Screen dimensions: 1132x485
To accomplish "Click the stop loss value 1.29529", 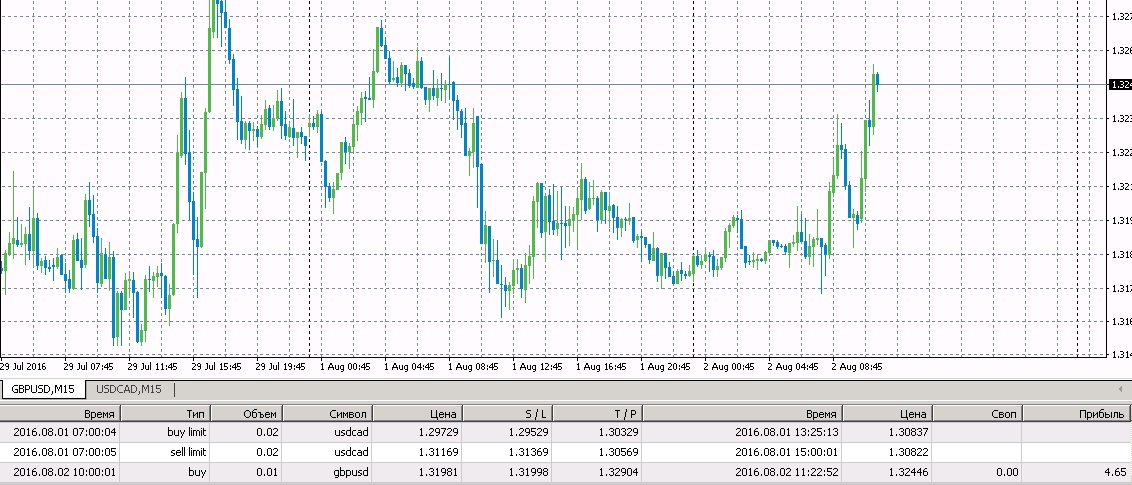I will click(528, 432).
